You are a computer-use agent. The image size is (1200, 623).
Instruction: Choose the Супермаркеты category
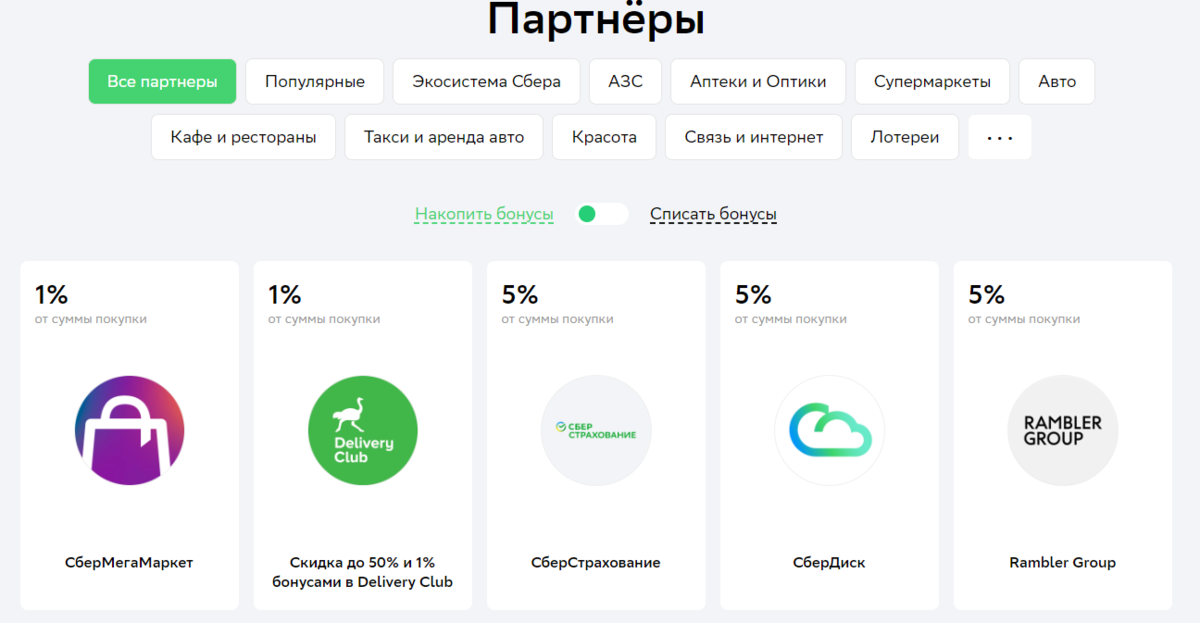[933, 82]
